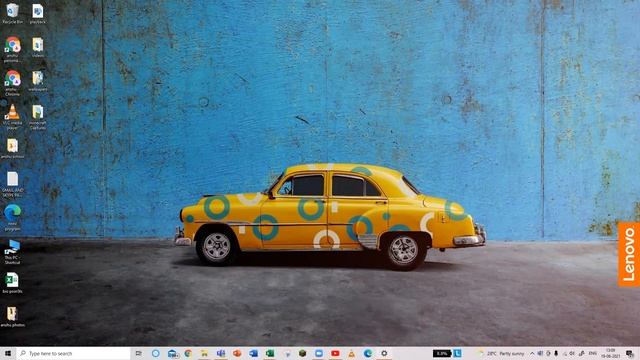
Task: Open Zoom from the taskbar
Action: [x=319, y=353]
